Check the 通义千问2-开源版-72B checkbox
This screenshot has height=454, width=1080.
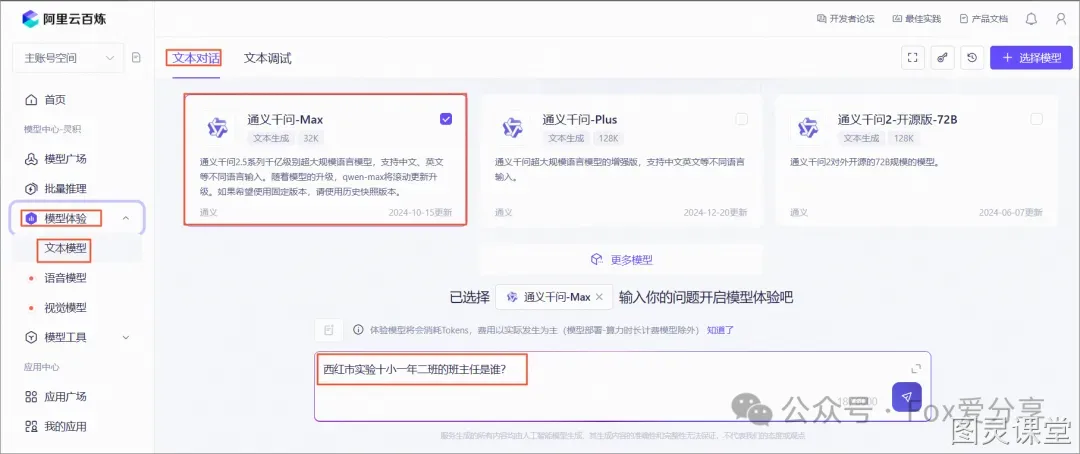click(1037, 119)
